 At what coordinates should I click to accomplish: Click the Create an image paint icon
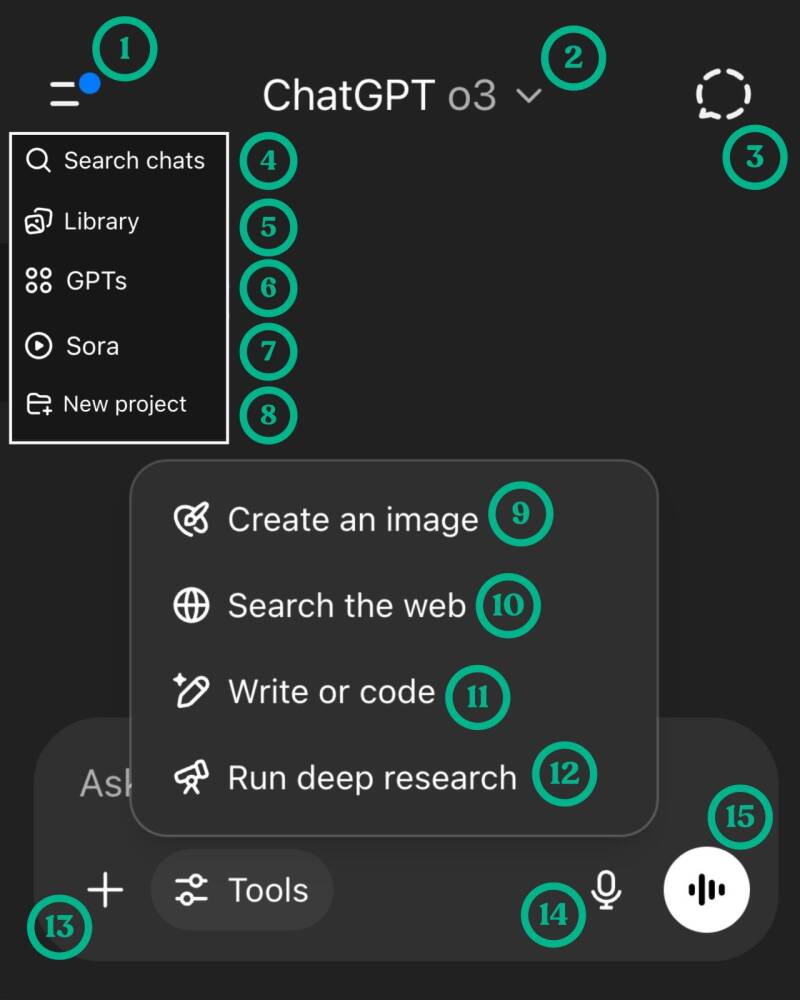[x=191, y=520]
